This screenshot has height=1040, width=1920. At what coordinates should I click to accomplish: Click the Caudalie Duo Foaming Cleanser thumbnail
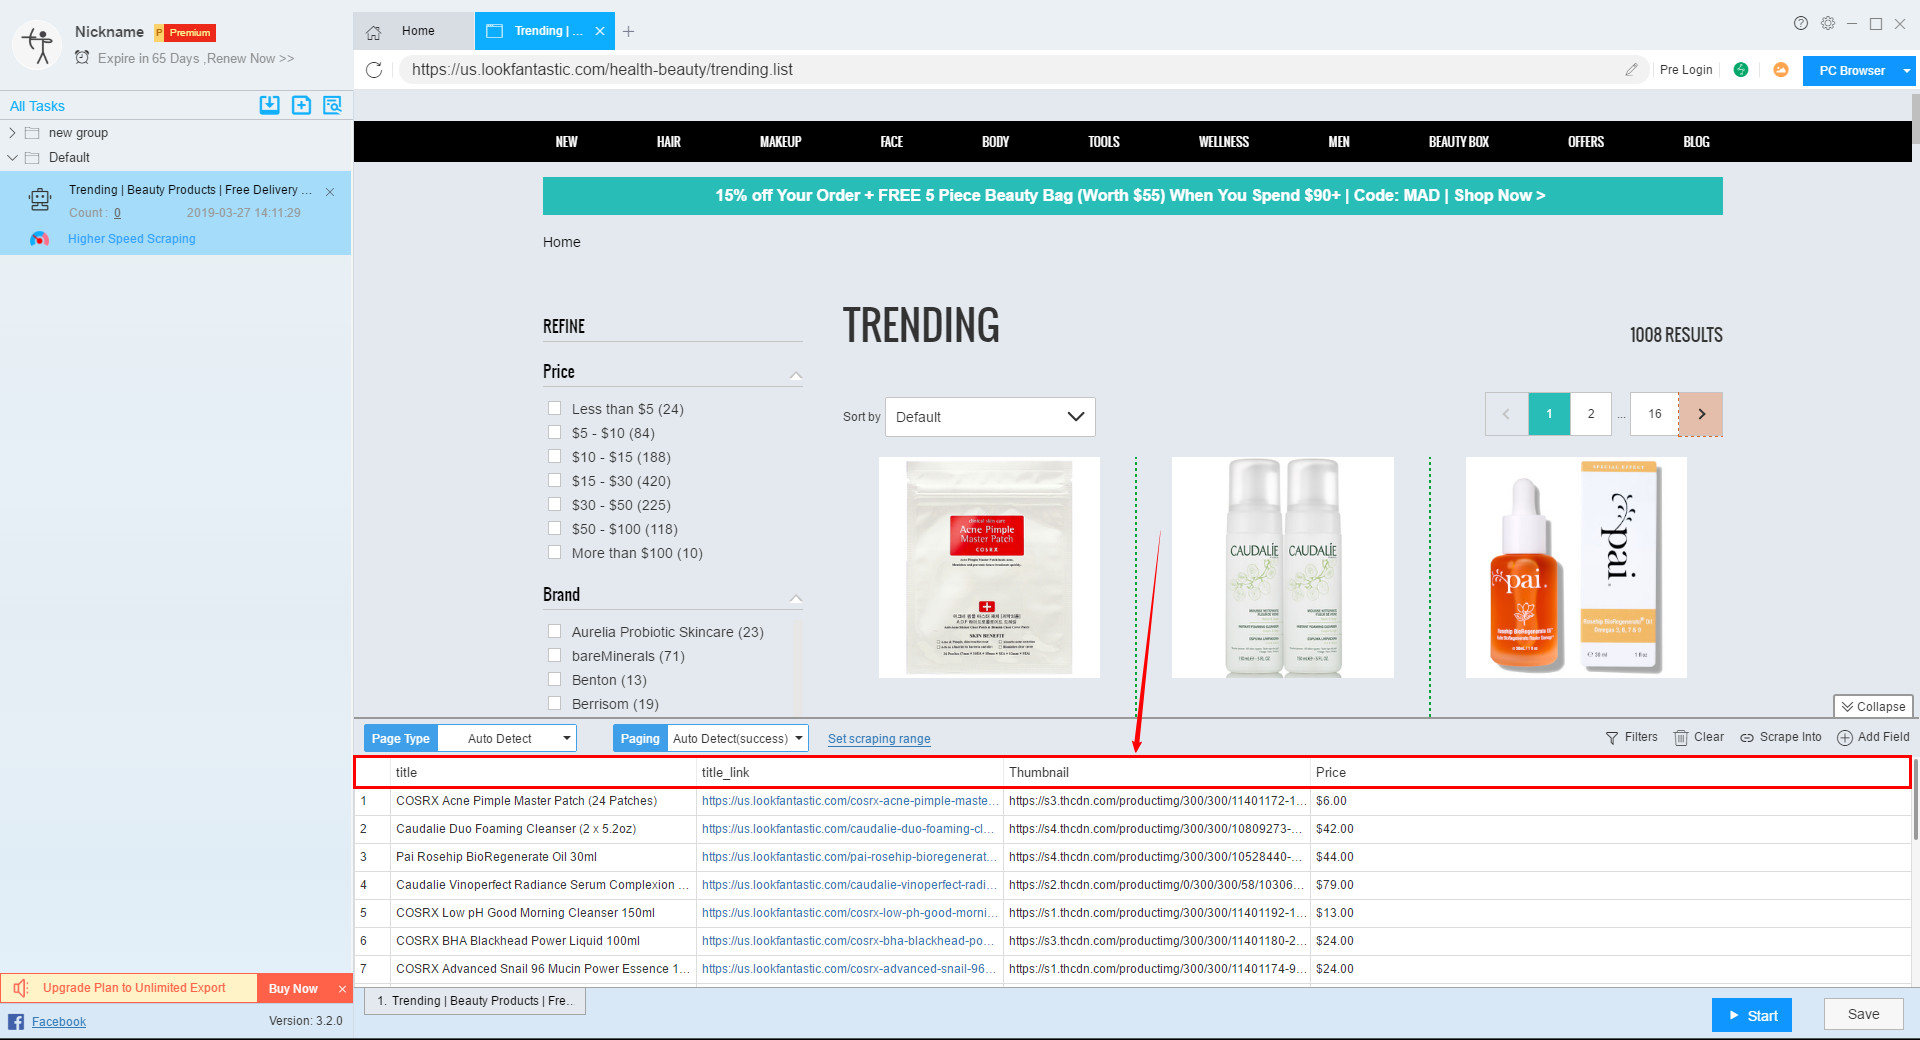(1283, 567)
